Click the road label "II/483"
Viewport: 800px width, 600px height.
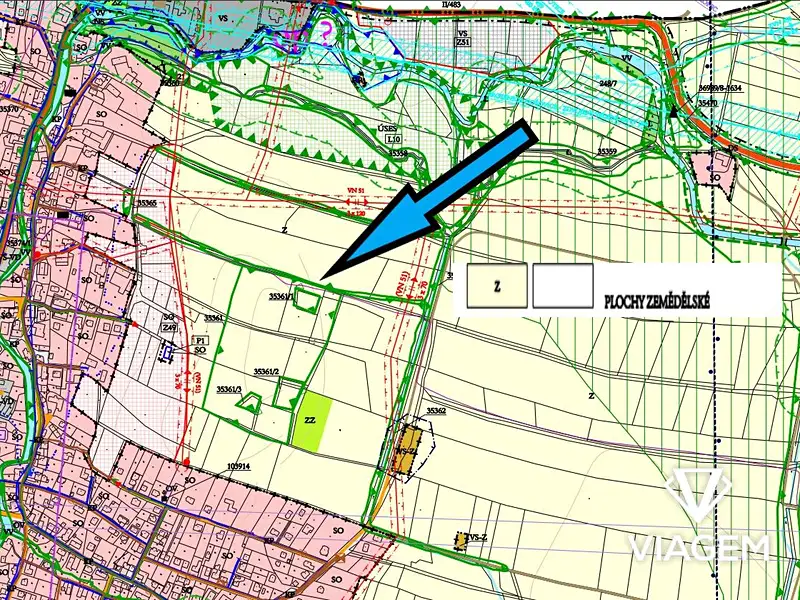pyautogui.click(x=454, y=5)
